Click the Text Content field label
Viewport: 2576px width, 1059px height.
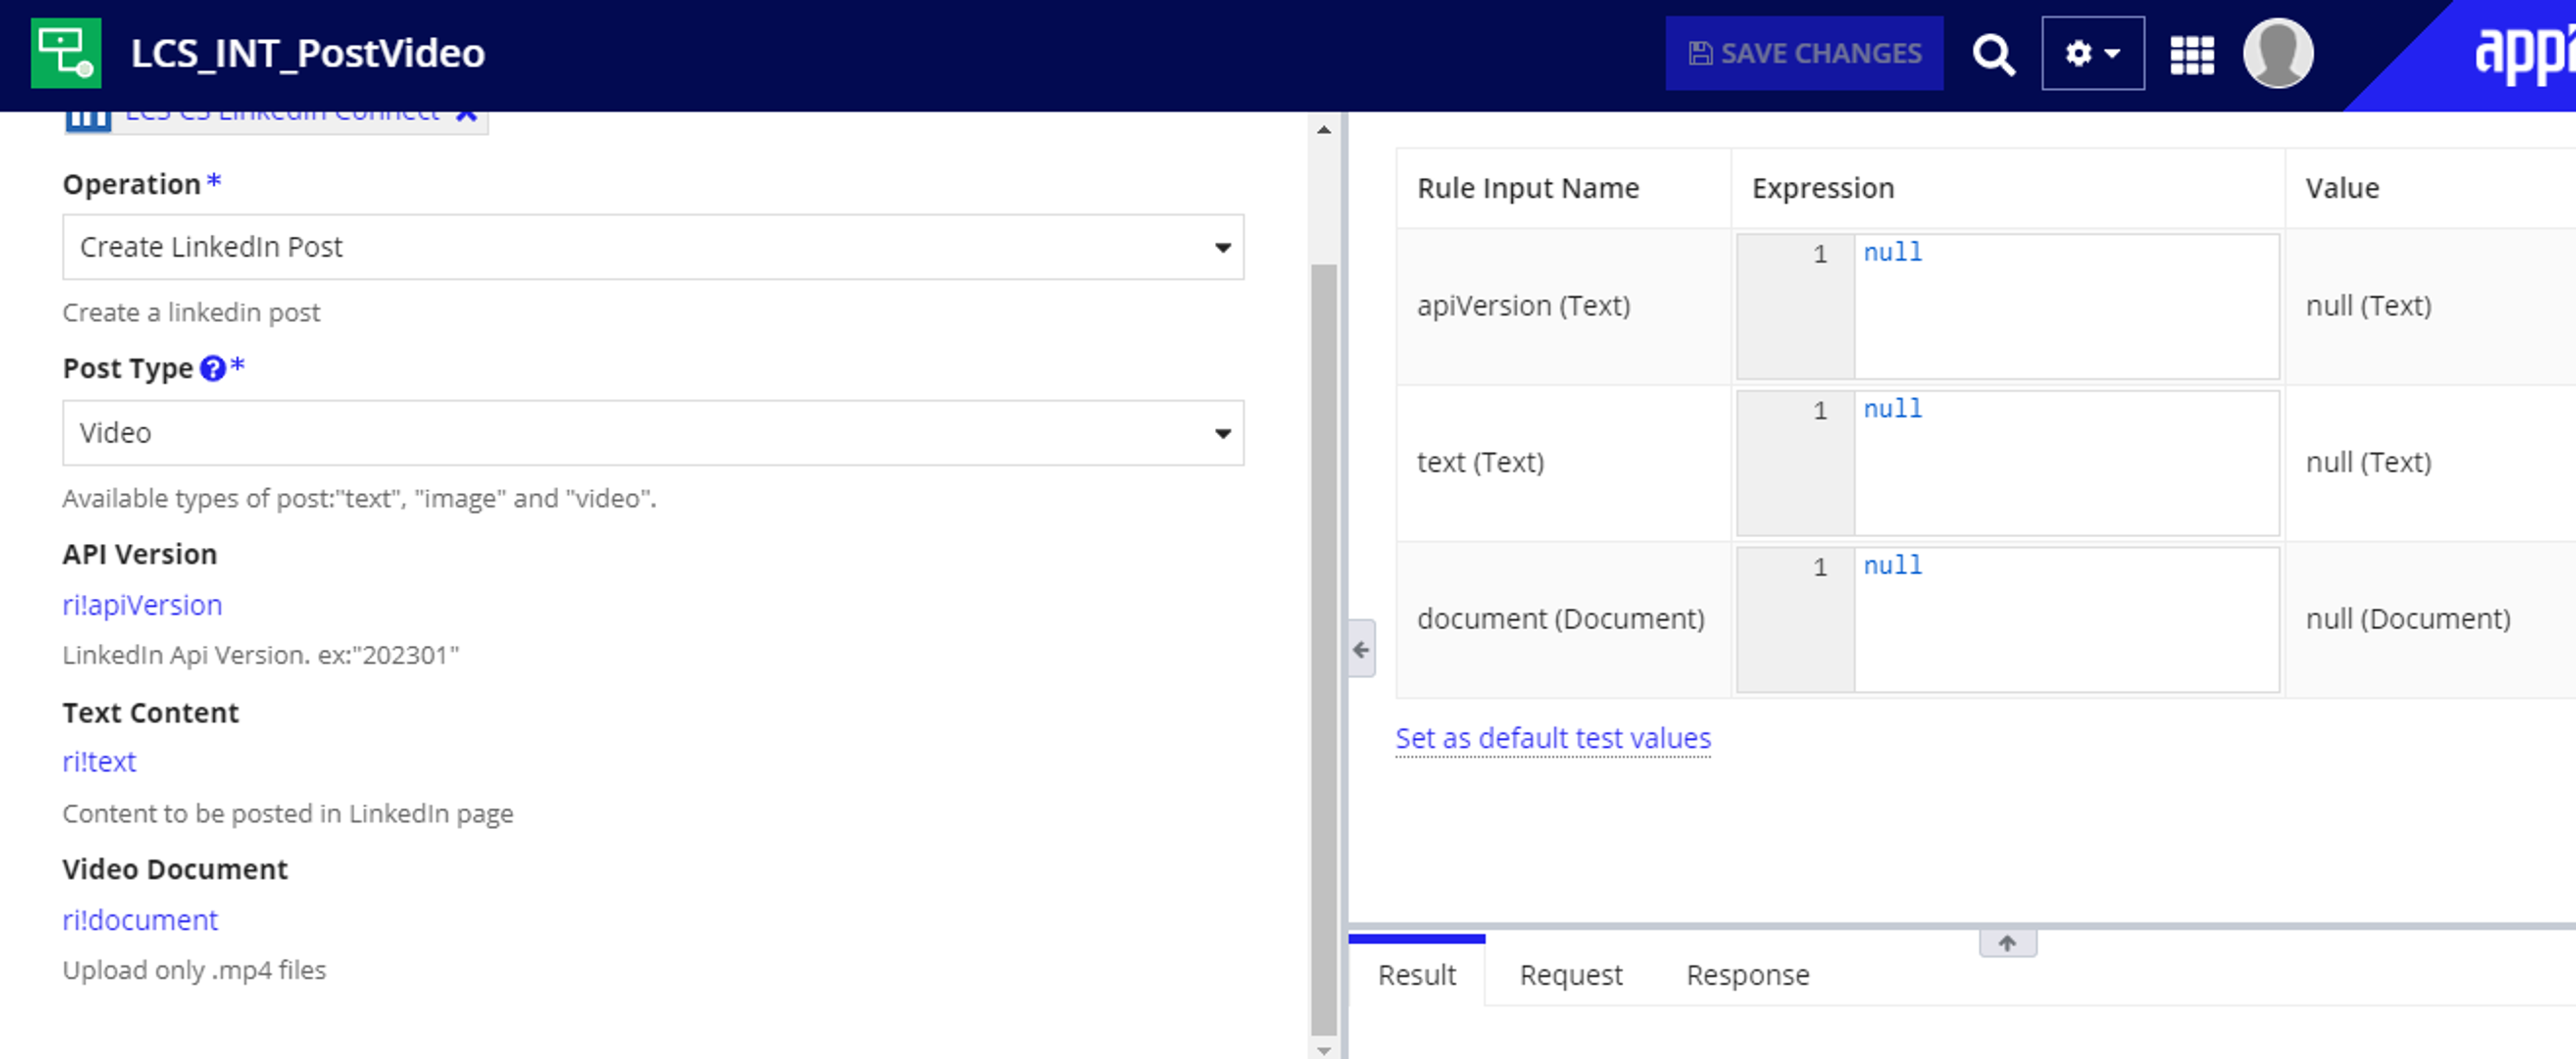click(x=151, y=713)
